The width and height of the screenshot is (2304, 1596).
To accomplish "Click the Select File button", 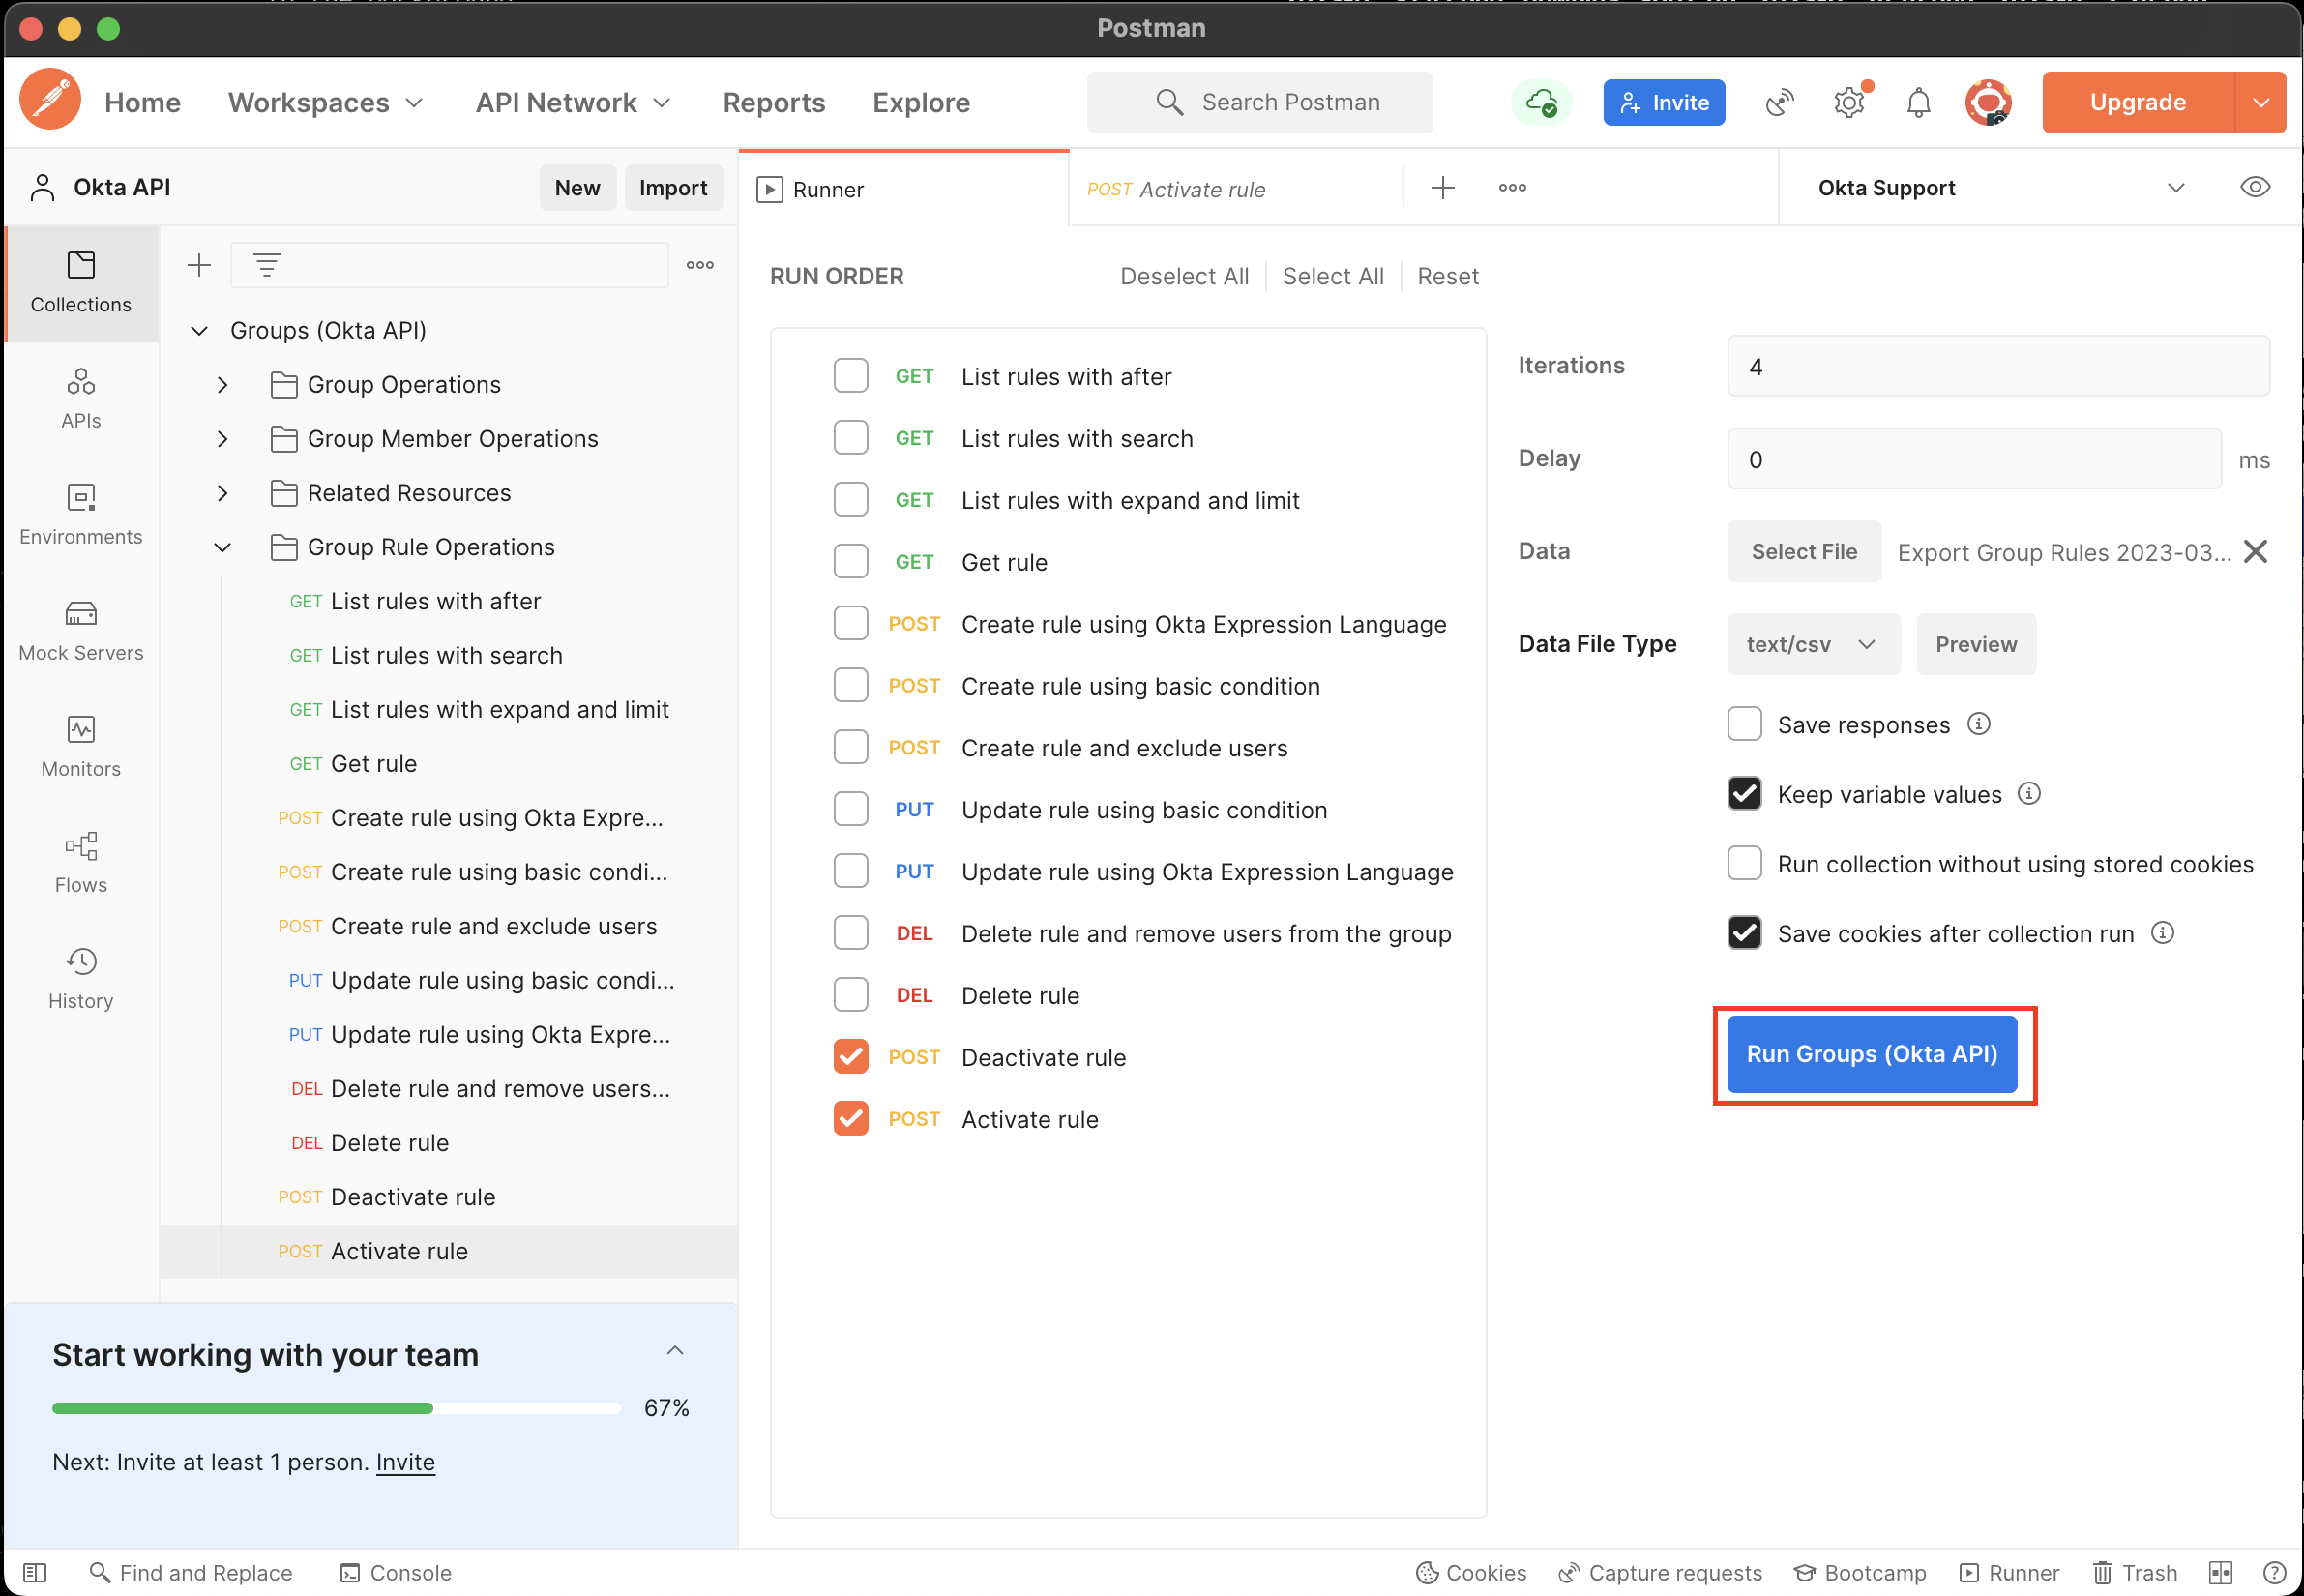I will [1803, 551].
